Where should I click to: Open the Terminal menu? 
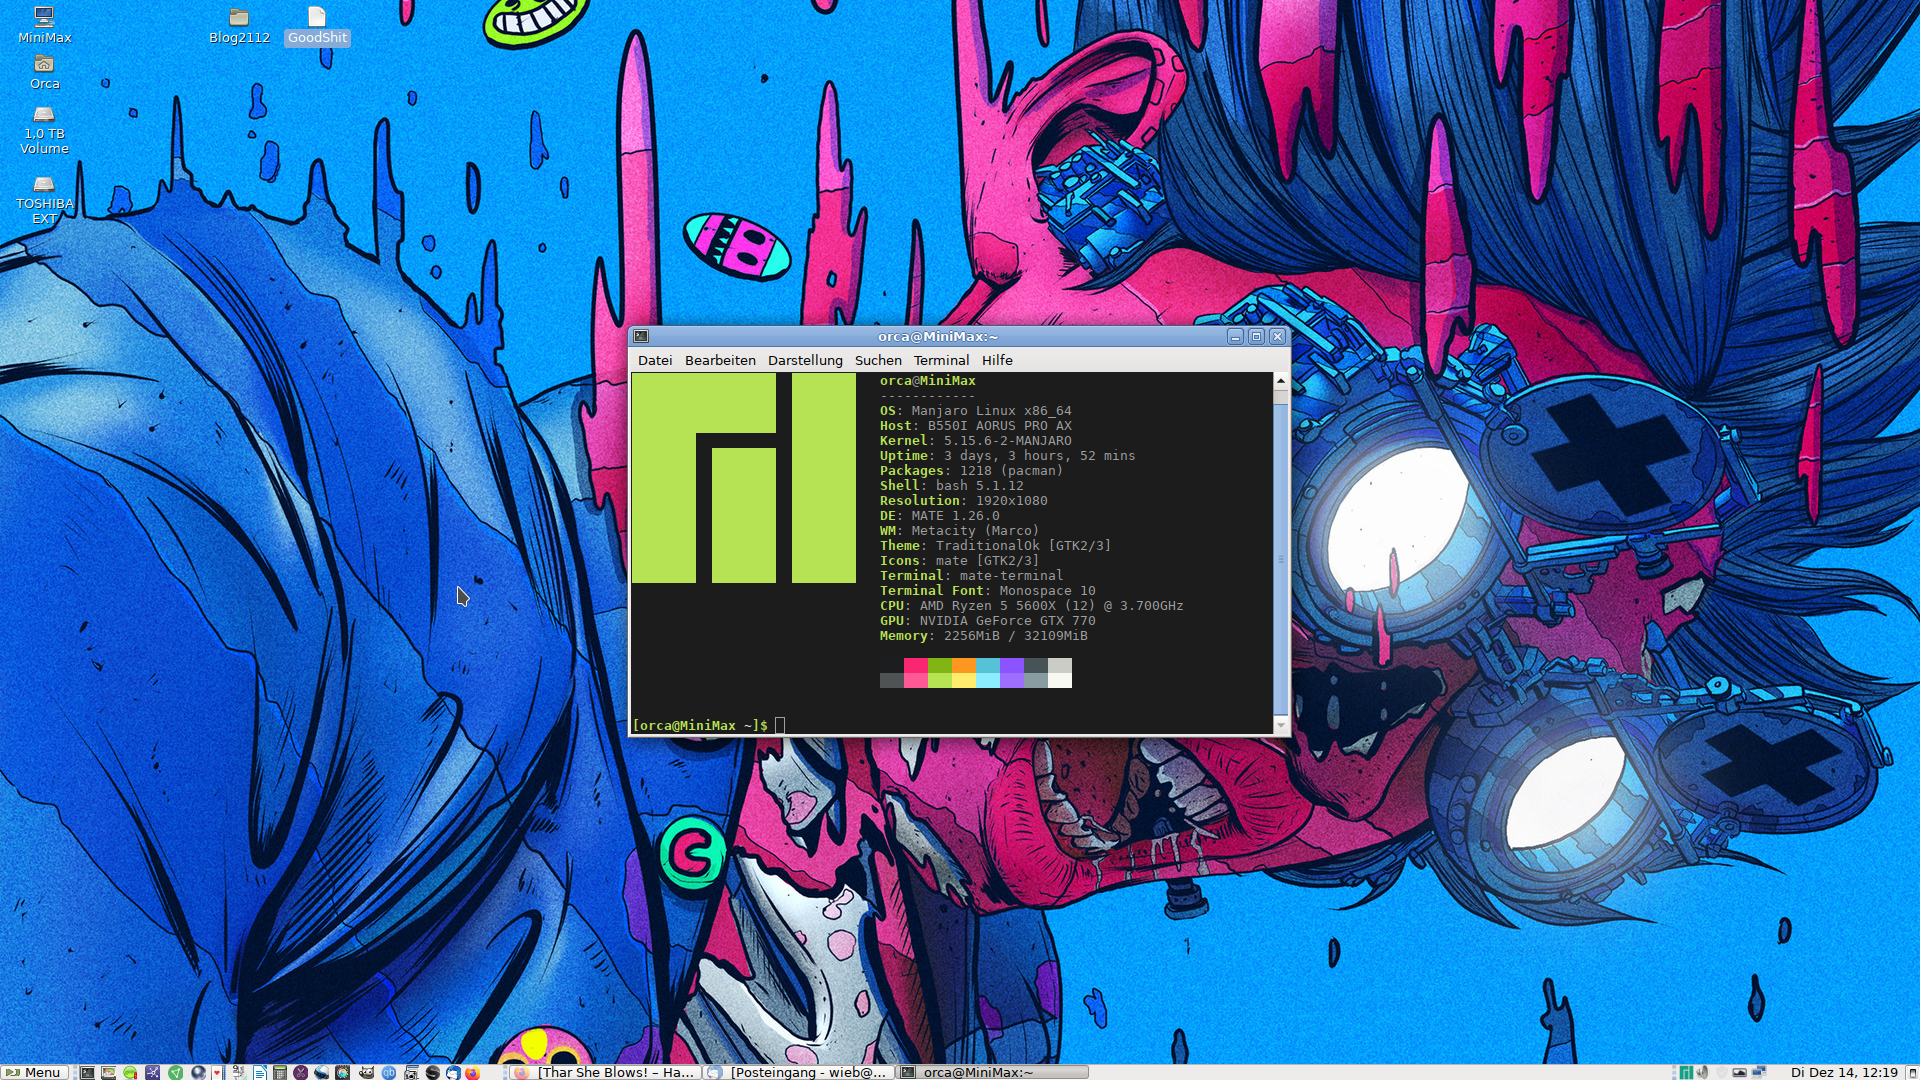click(941, 360)
